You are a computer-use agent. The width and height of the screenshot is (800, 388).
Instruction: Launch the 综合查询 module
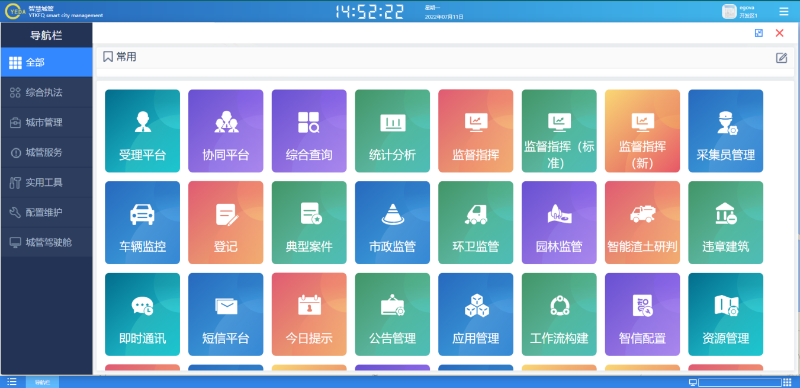309,131
